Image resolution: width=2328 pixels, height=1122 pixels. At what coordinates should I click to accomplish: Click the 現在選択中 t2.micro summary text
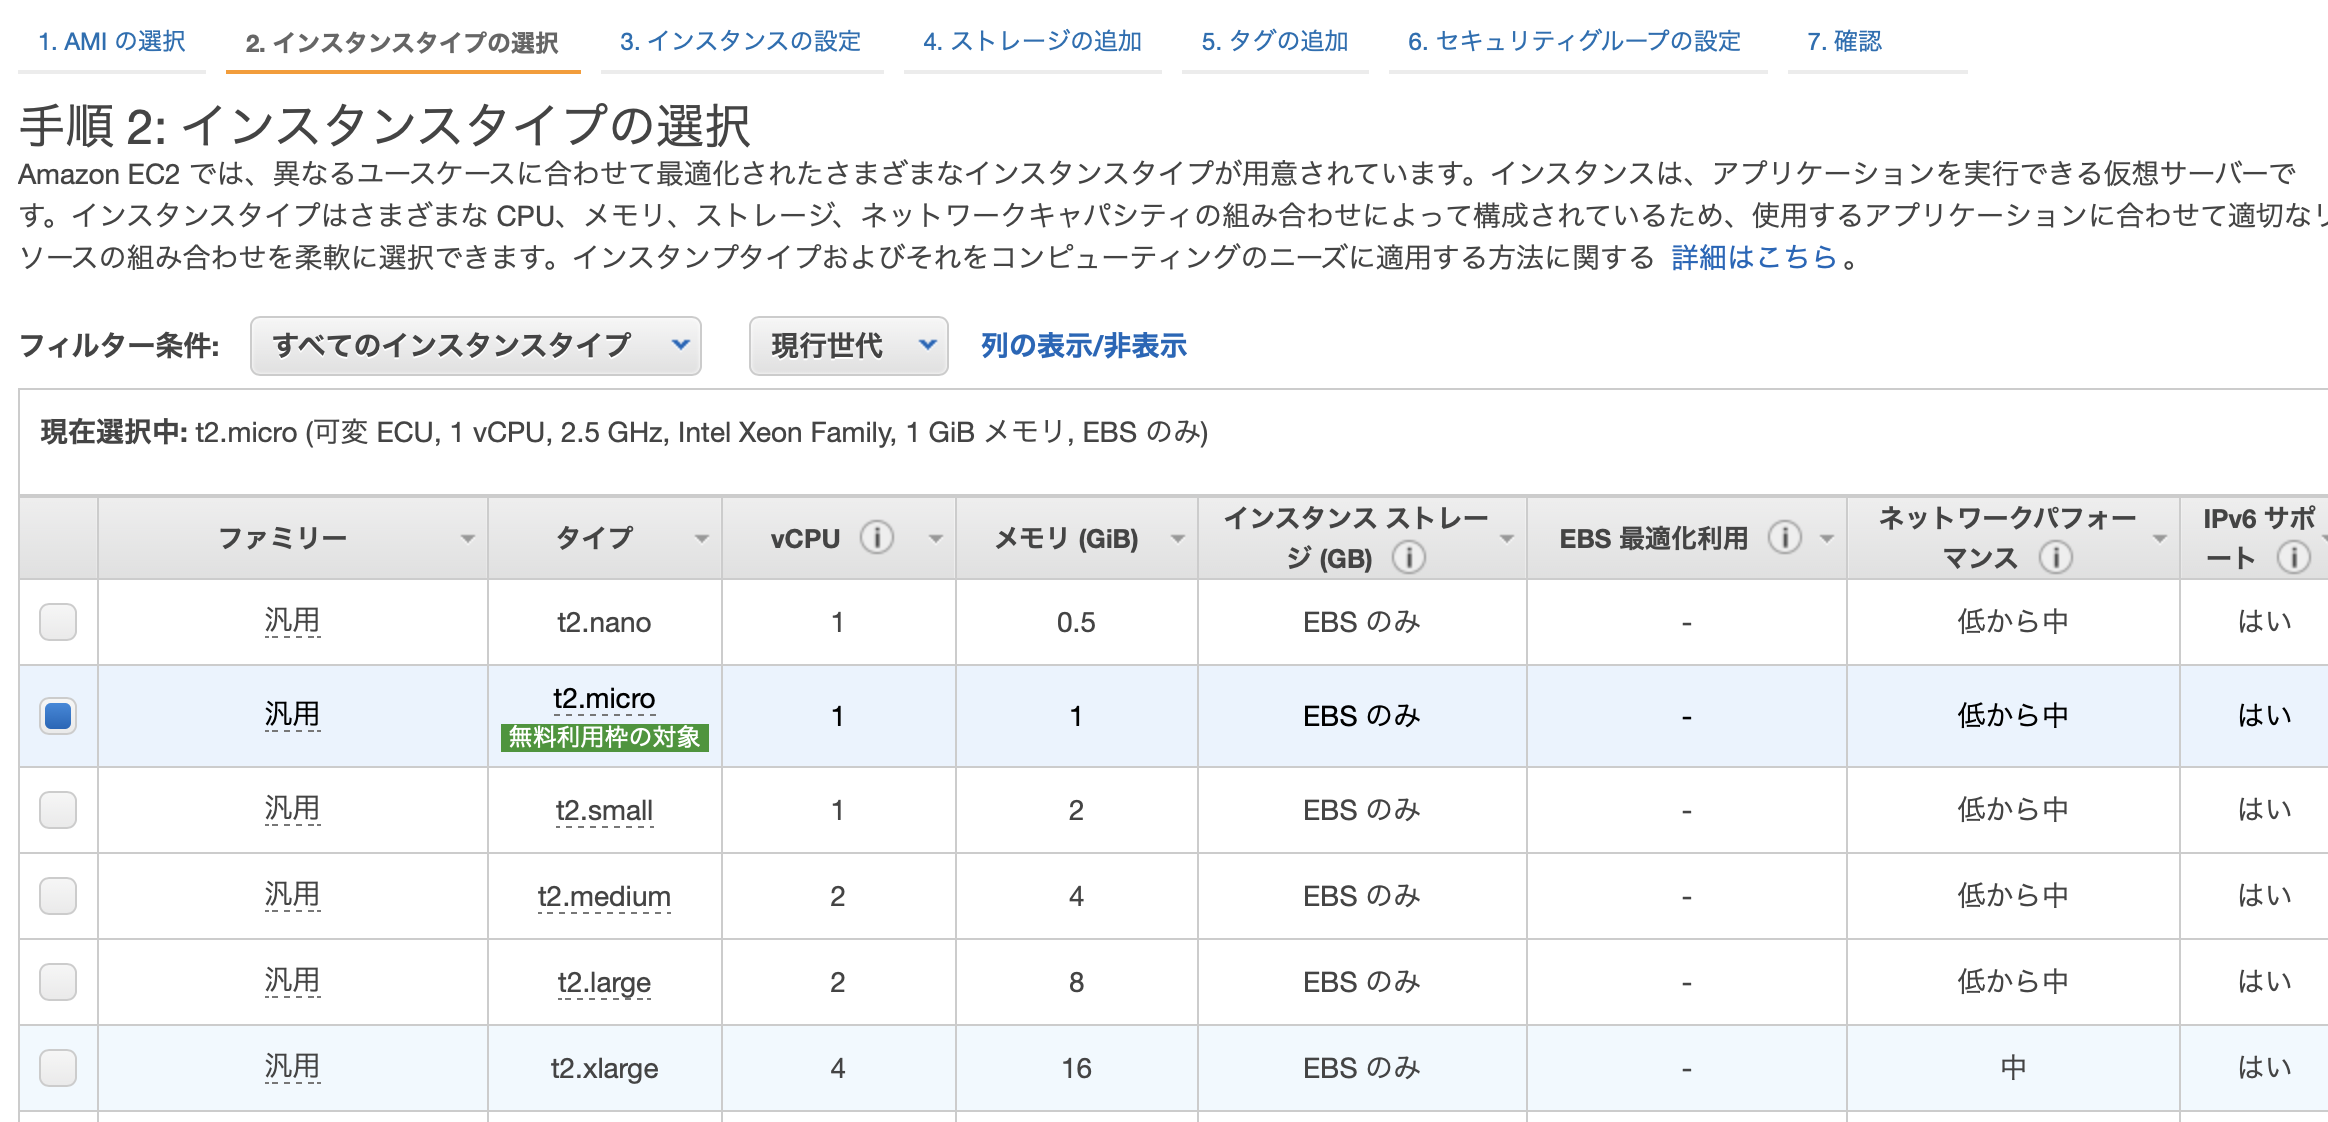point(624,432)
